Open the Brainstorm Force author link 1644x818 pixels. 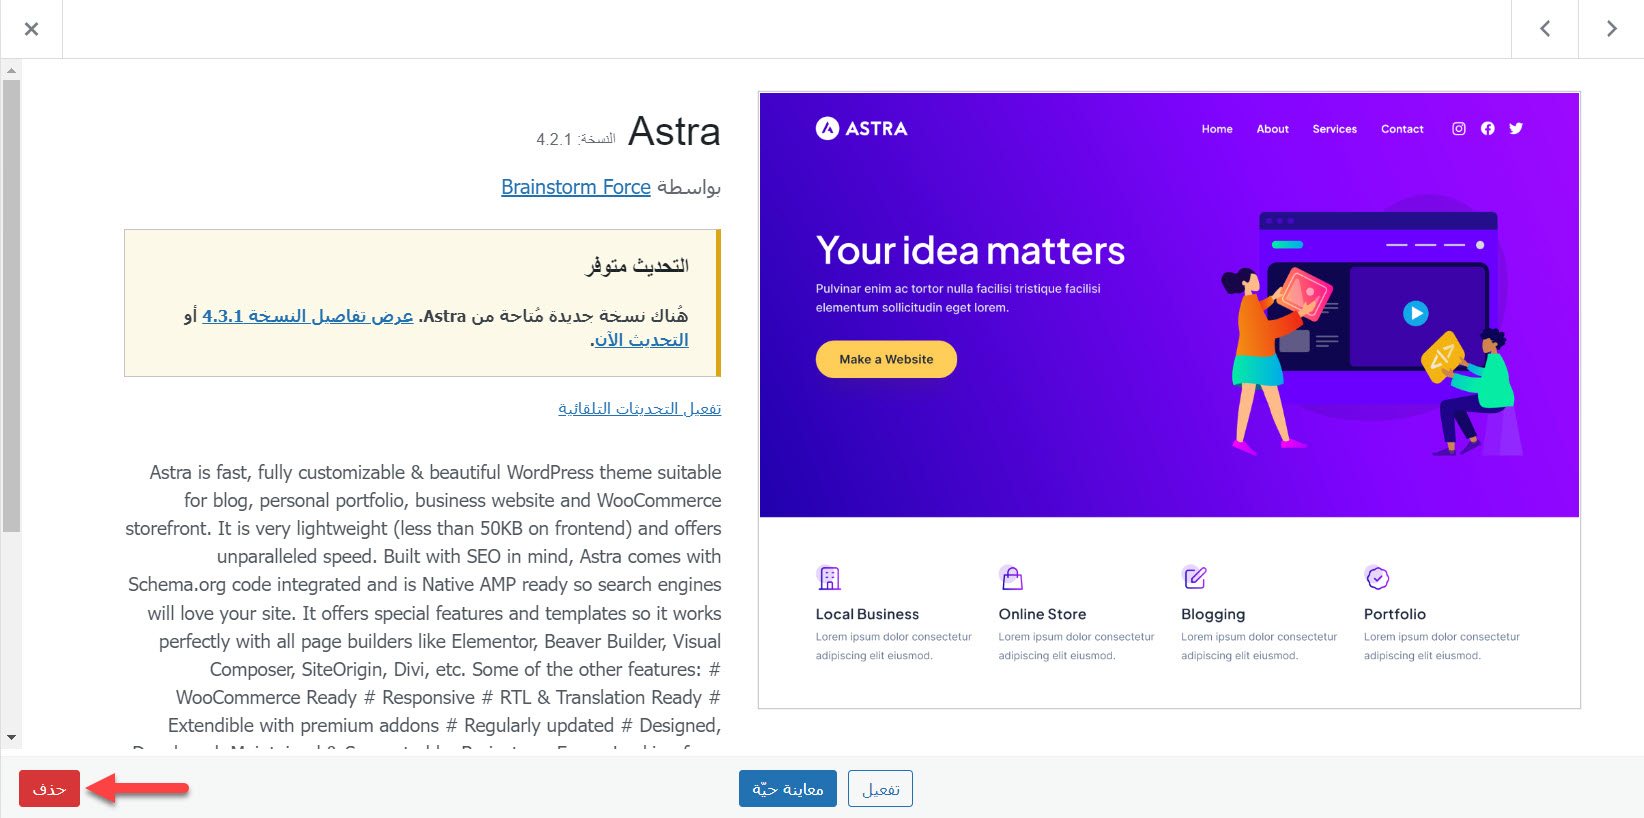[576, 187]
